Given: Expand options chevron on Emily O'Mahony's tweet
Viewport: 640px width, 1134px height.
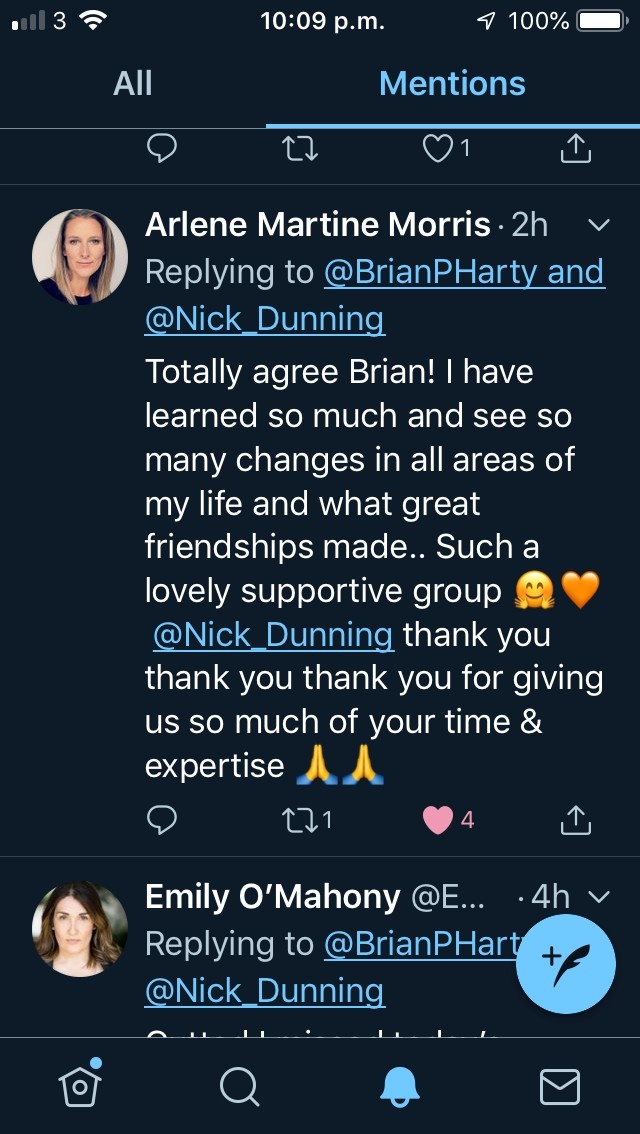Looking at the screenshot, I should point(598,897).
